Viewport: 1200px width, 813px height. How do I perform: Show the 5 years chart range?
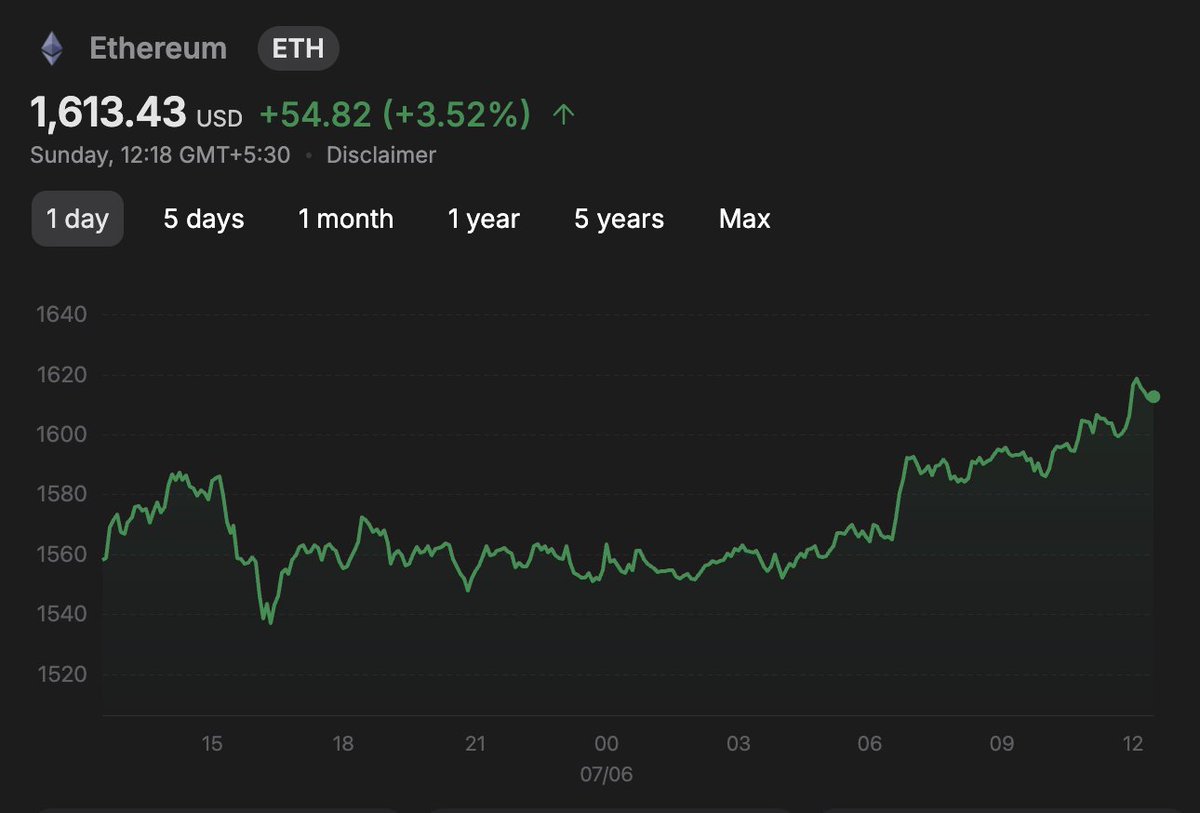click(x=619, y=219)
